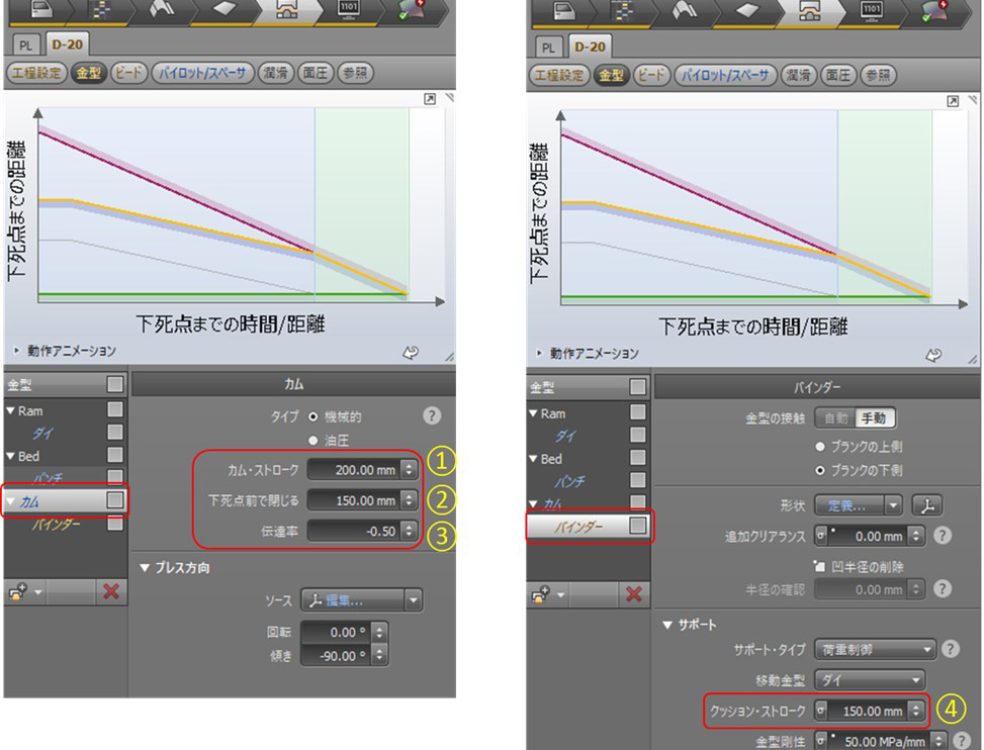Screen dimensions: 984x750
Task: Click the カム・ストローク 200.00 mm field
Action: tap(362, 469)
